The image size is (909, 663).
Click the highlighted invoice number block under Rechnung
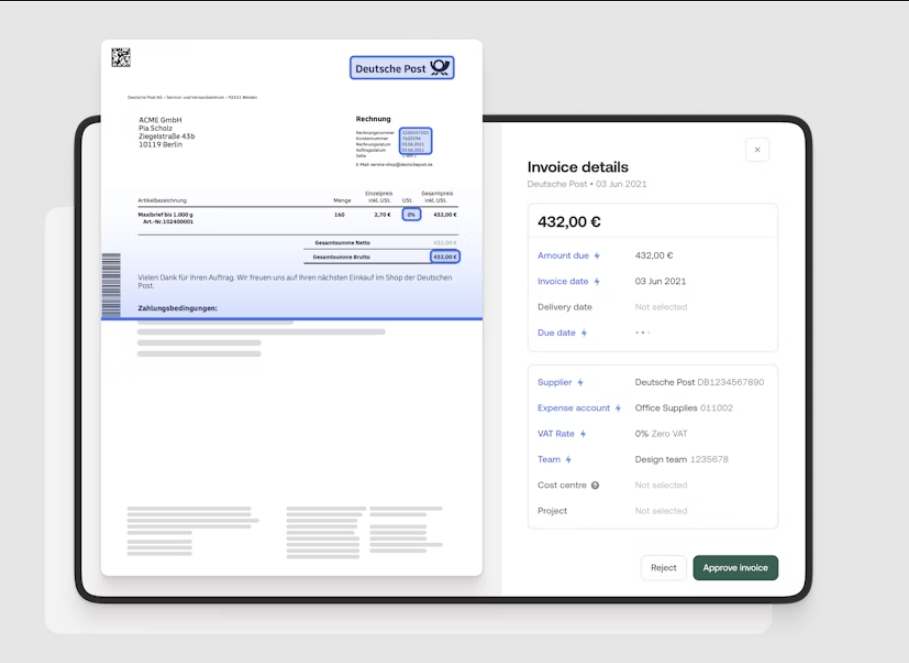[415, 141]
